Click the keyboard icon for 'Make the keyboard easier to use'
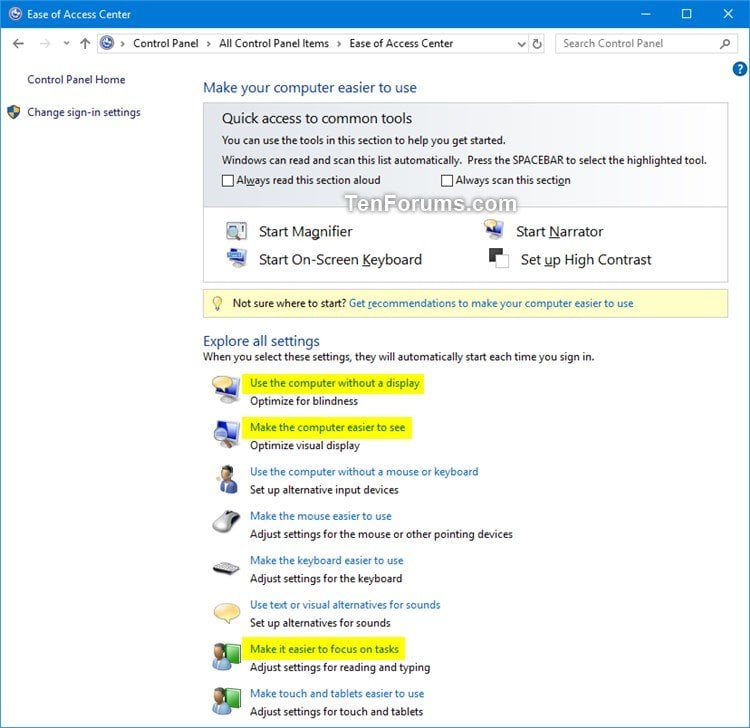This screenshot has height=728, width=750. point(226,568)
